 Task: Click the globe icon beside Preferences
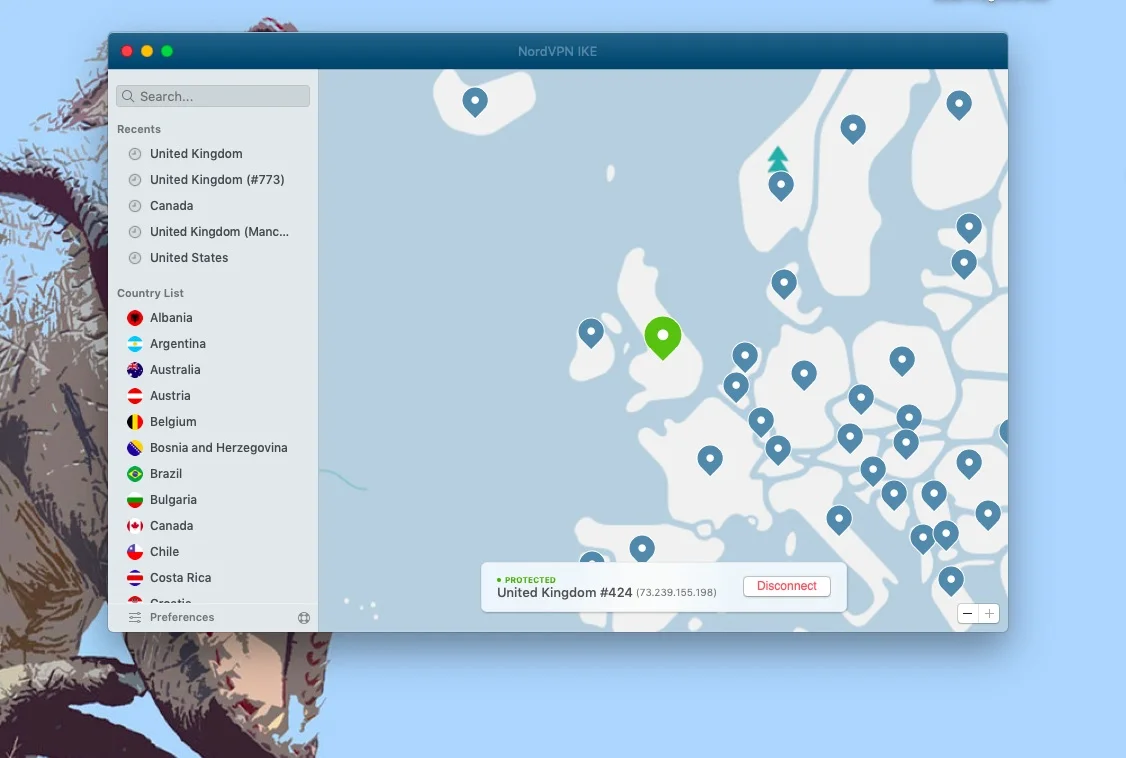pos(304,618)
